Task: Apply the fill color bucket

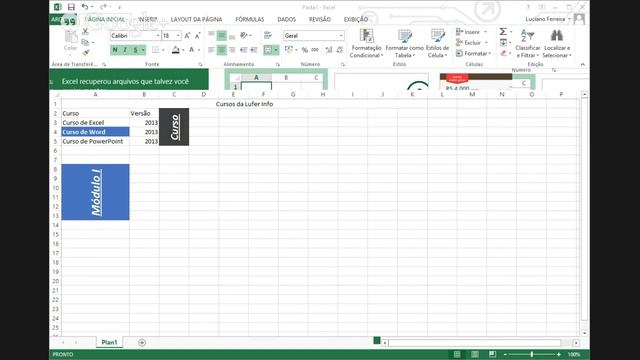Action: (176, 50)
